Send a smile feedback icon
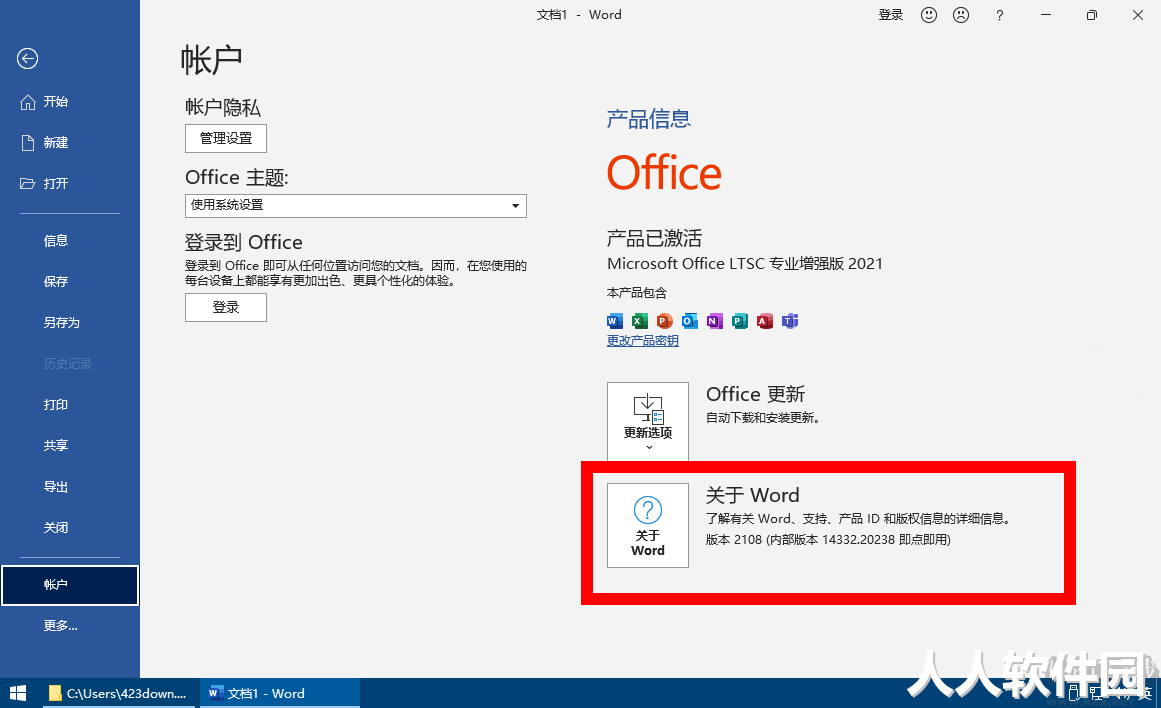Viewport: 1161px width, 708px height. tap(929, 15)
